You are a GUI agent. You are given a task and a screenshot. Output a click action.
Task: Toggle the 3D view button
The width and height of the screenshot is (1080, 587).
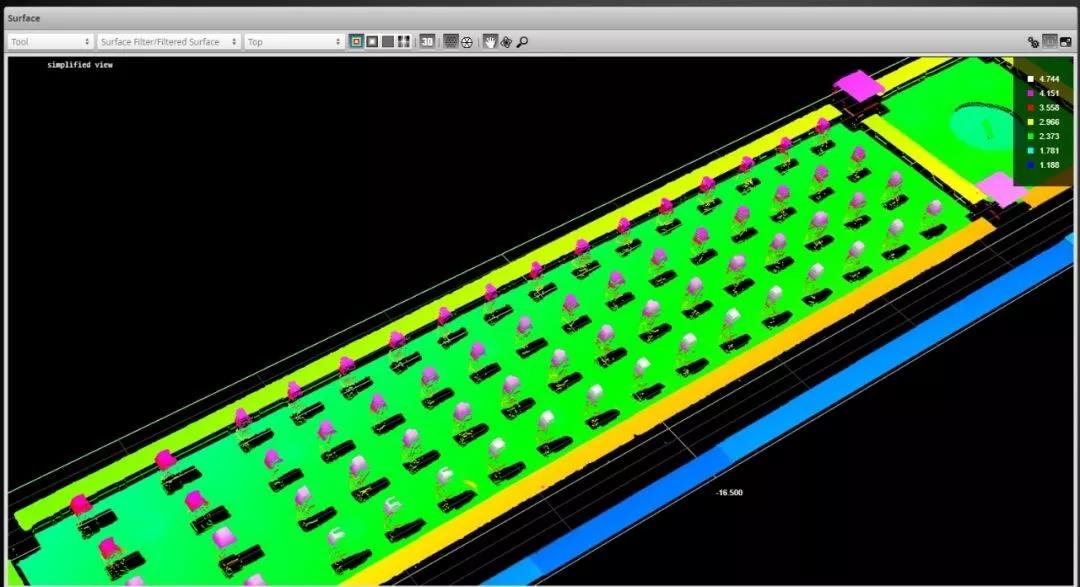[x=427, y=42]
